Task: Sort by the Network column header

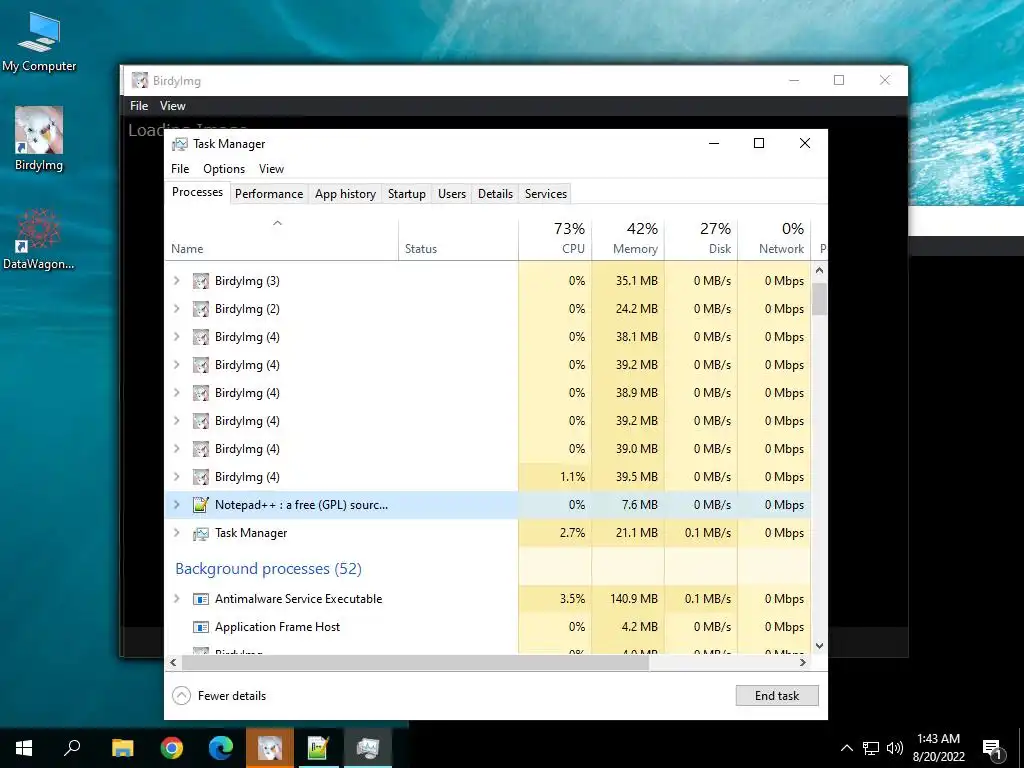Action: (775, 238)
